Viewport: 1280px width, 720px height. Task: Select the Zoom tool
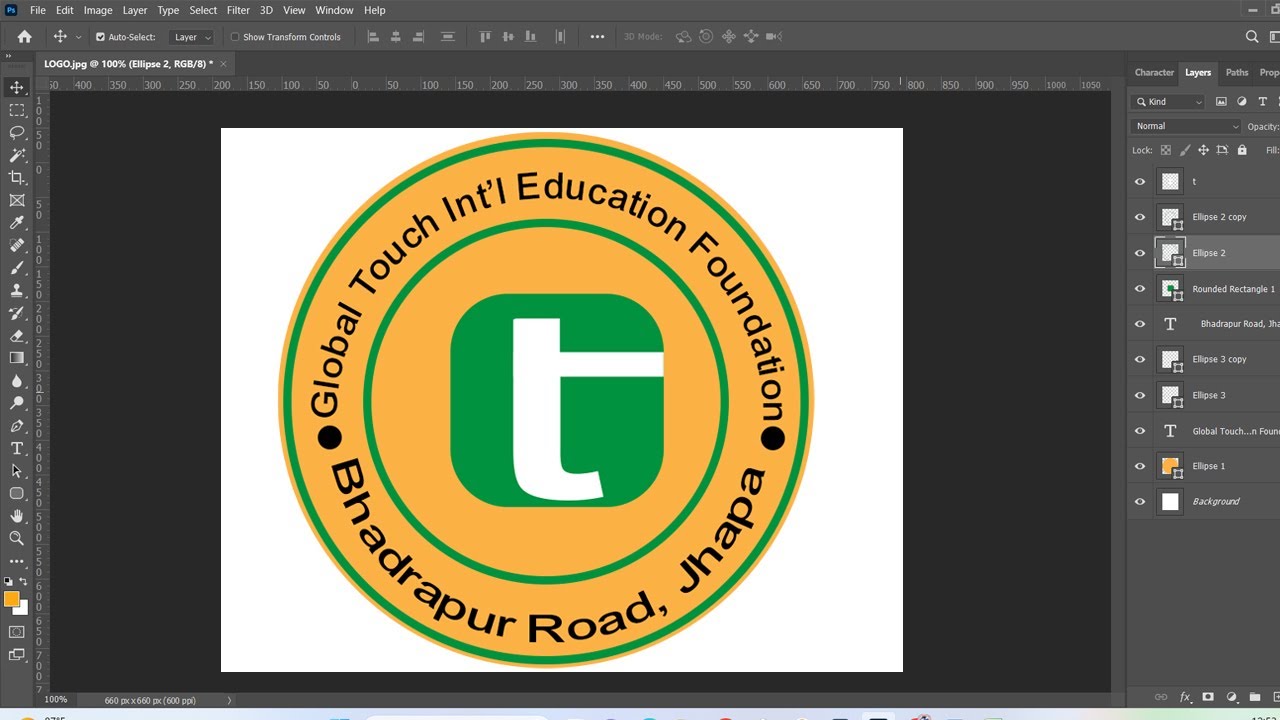(17, 538)
